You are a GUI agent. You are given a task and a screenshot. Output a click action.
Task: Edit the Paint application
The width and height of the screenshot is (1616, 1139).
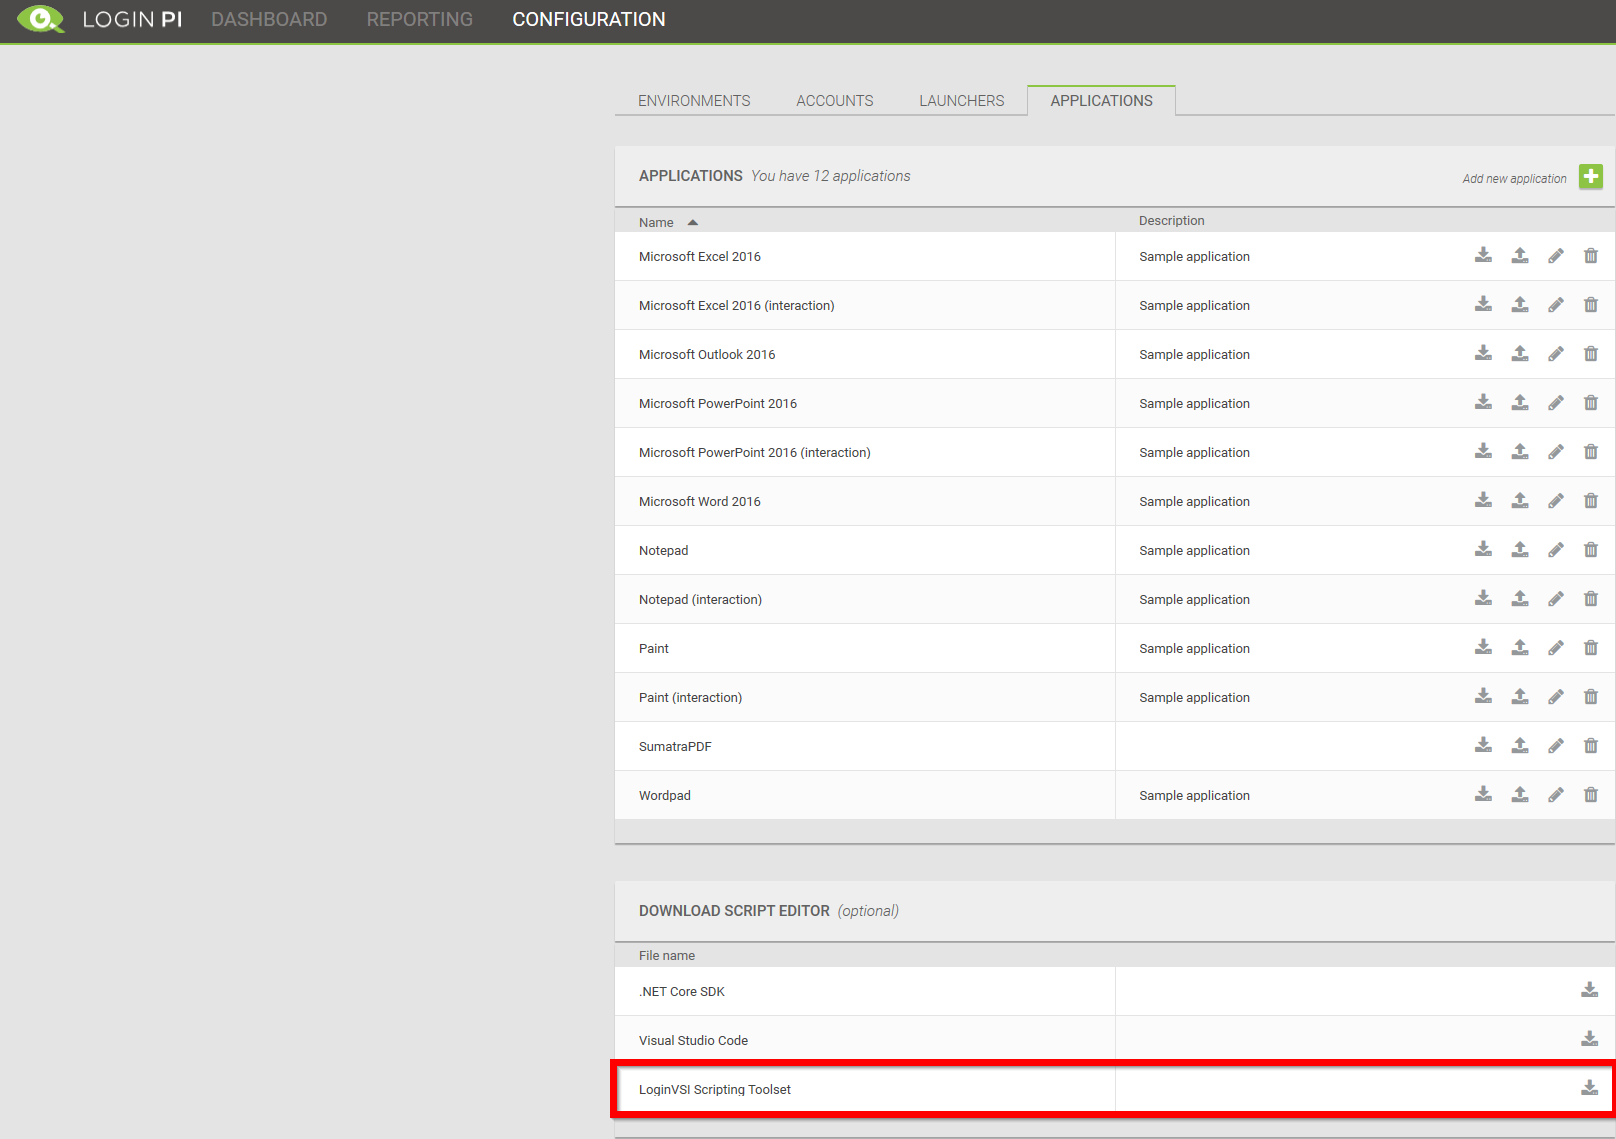pos(1556,648)
